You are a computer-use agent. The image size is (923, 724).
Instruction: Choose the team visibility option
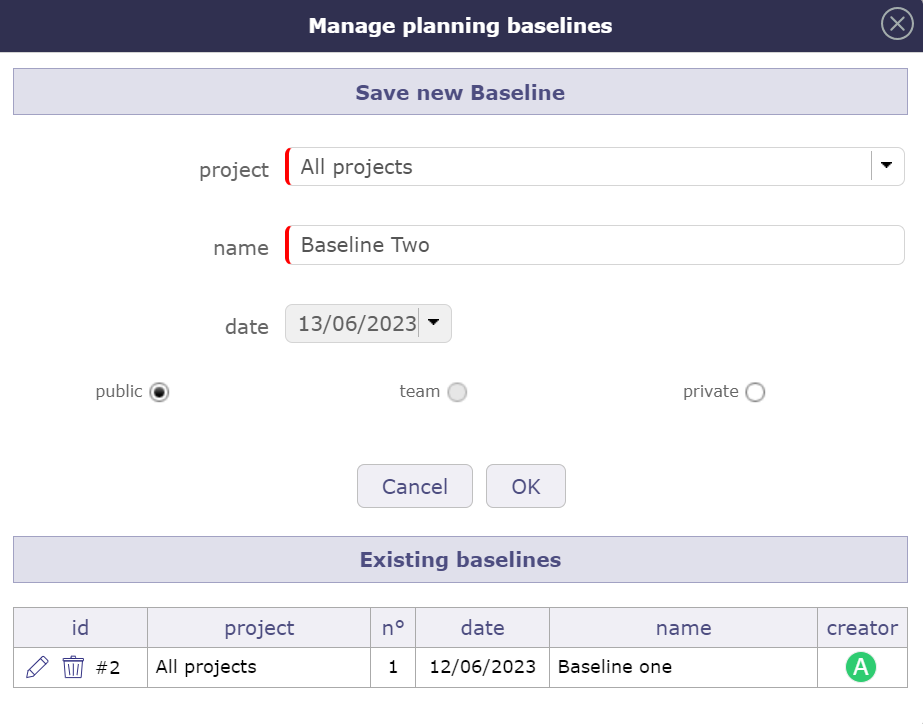coord(457,392)
